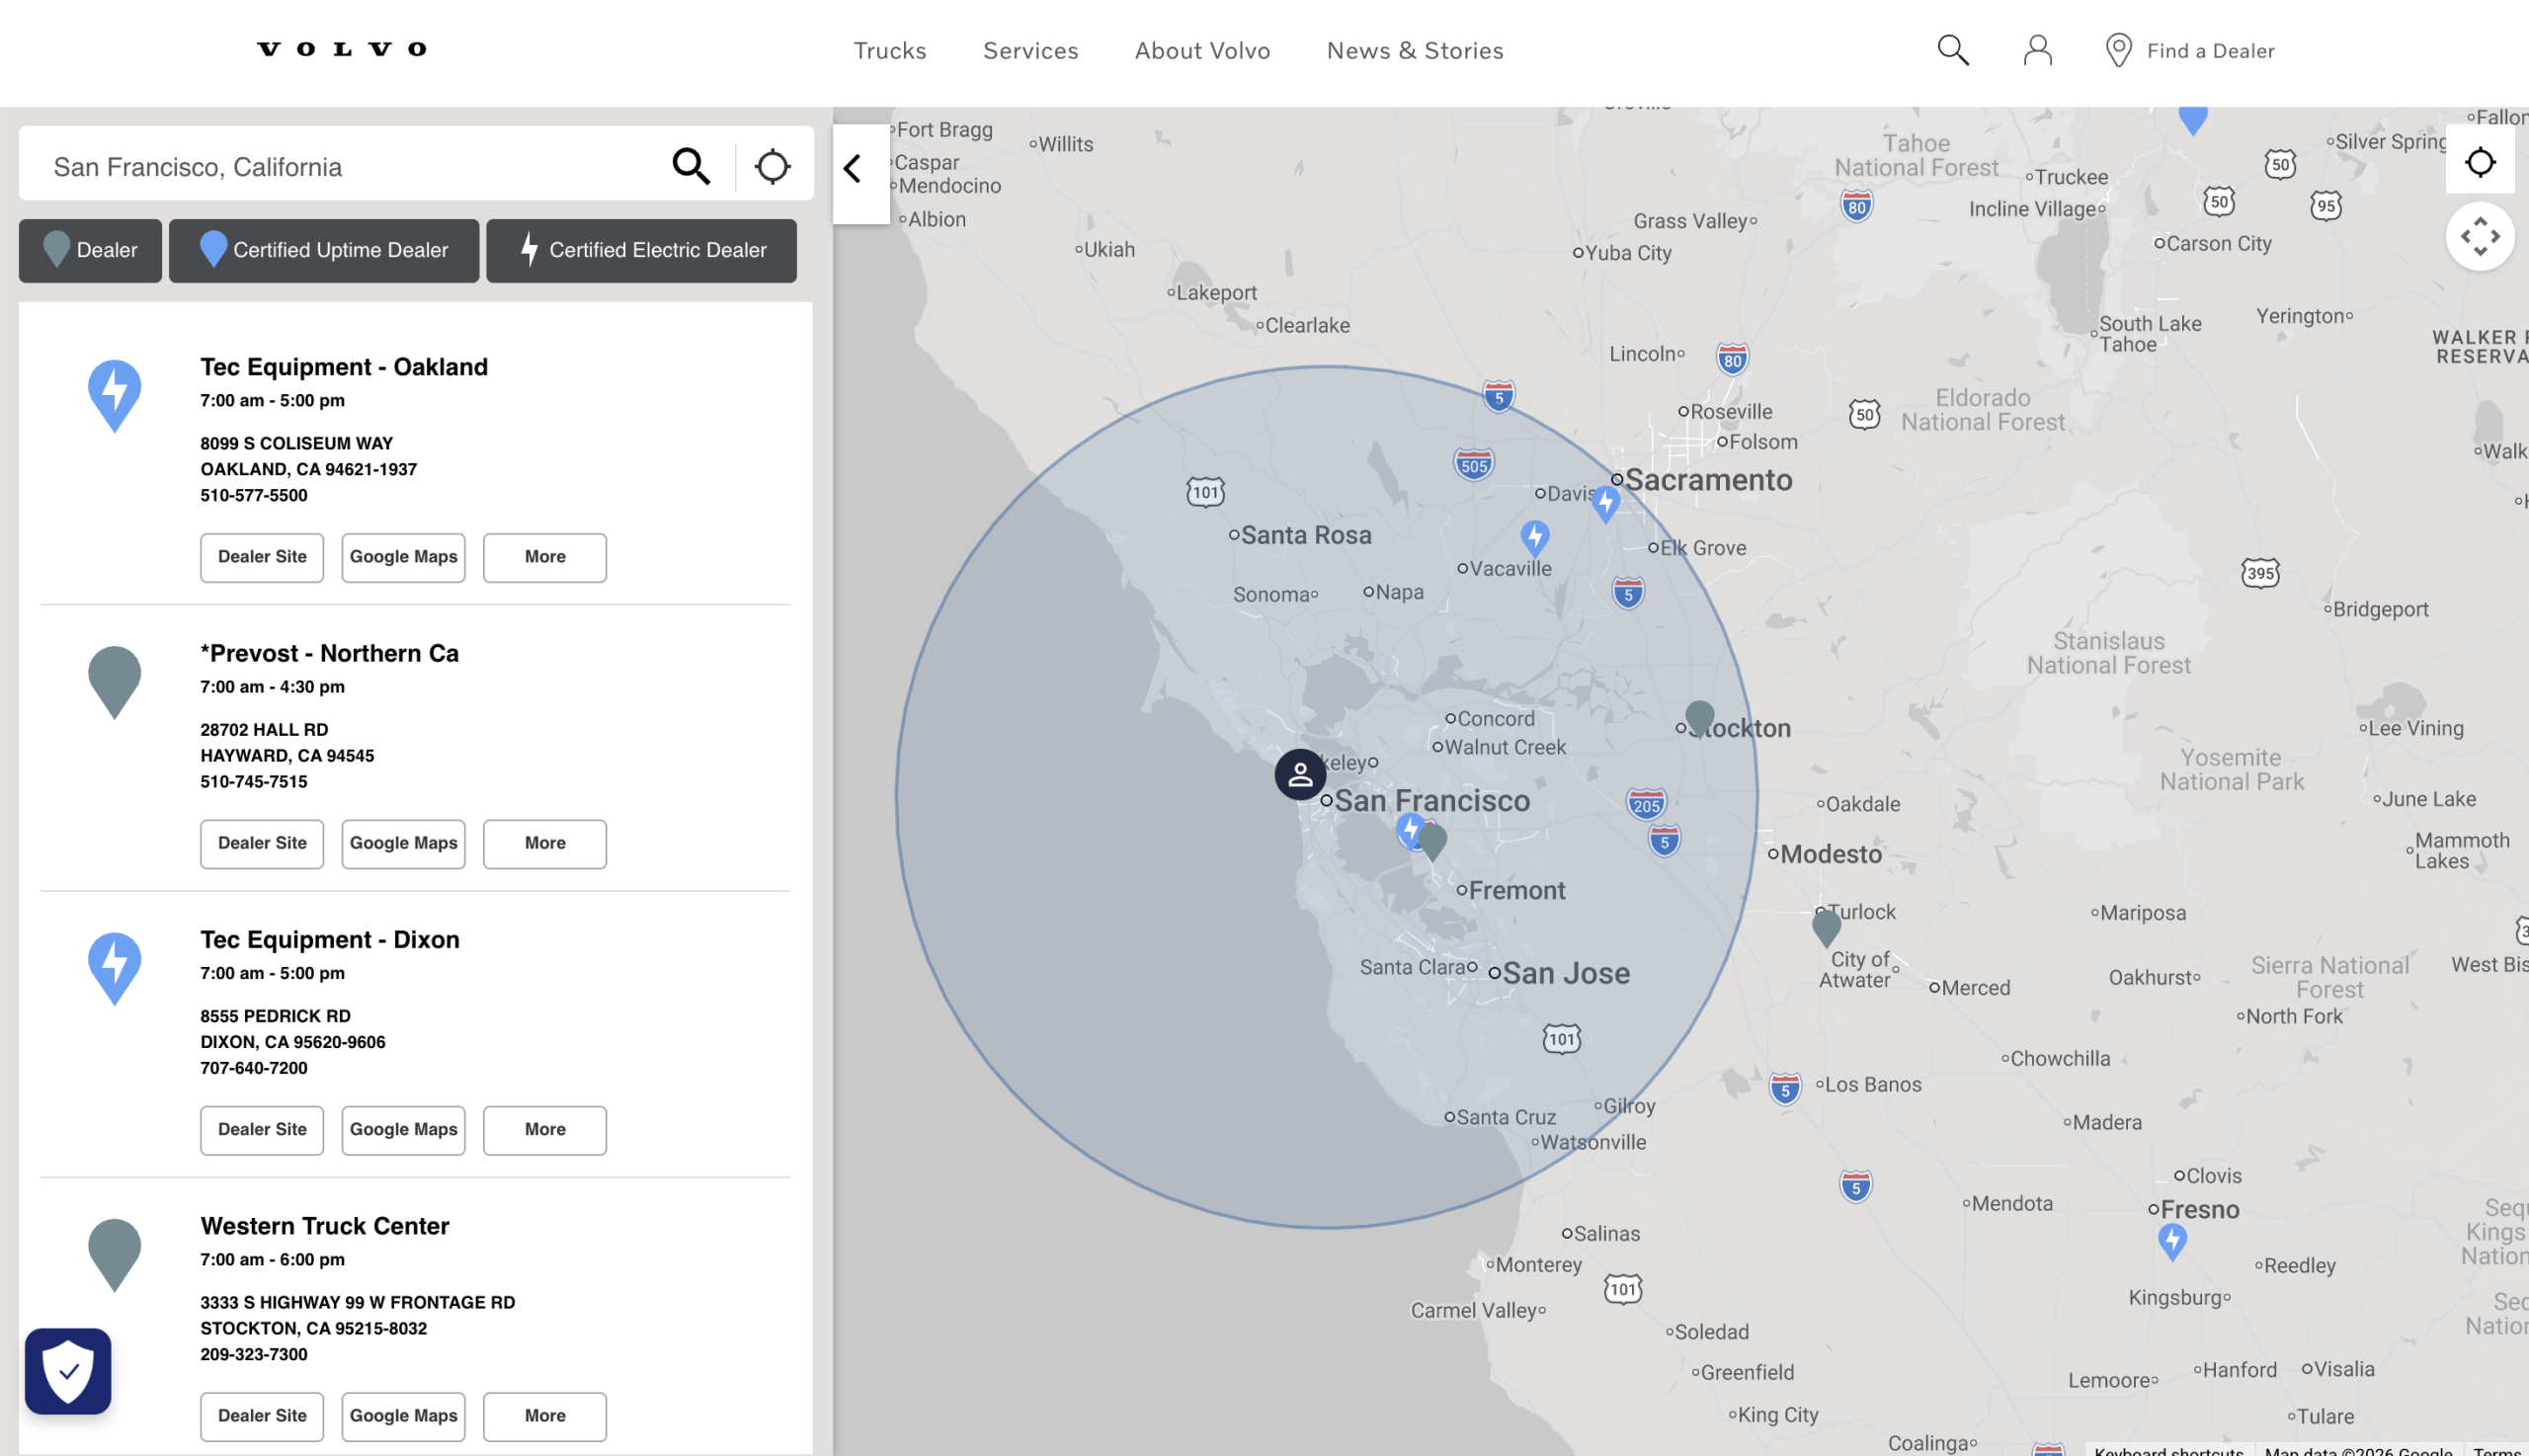The image size is (2529, 1456).
Task: Open the site search magnifier in header
Action: (x=1952, y=50)
